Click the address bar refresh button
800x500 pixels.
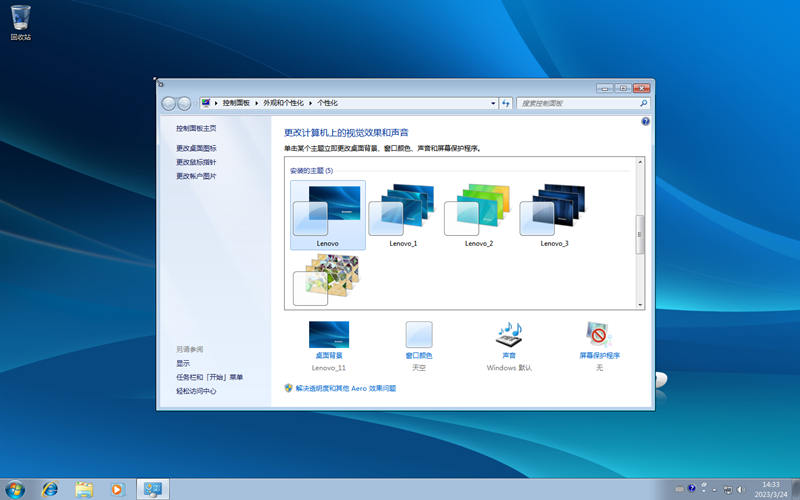pos(506,103)
